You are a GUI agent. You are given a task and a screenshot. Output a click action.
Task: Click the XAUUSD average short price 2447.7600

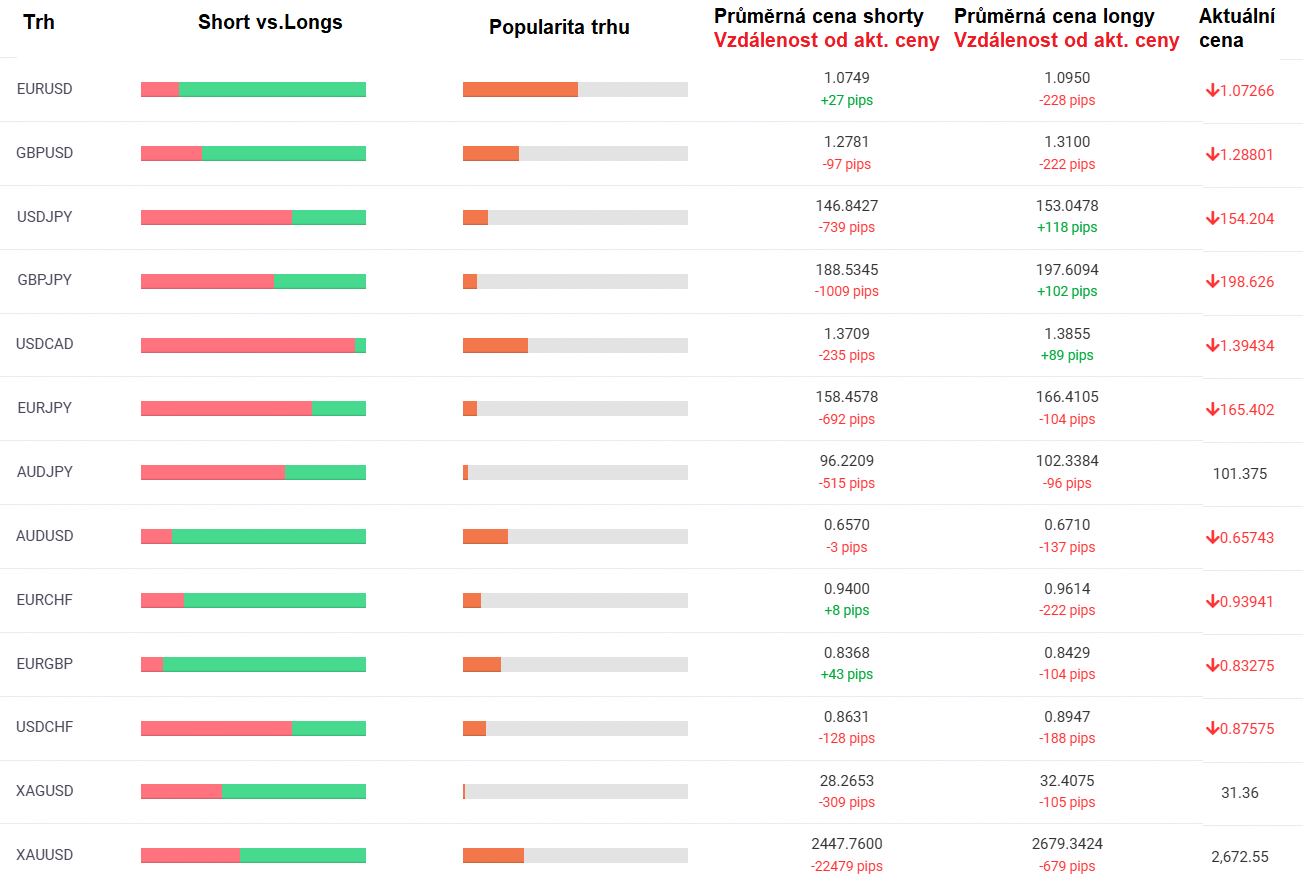846,844
